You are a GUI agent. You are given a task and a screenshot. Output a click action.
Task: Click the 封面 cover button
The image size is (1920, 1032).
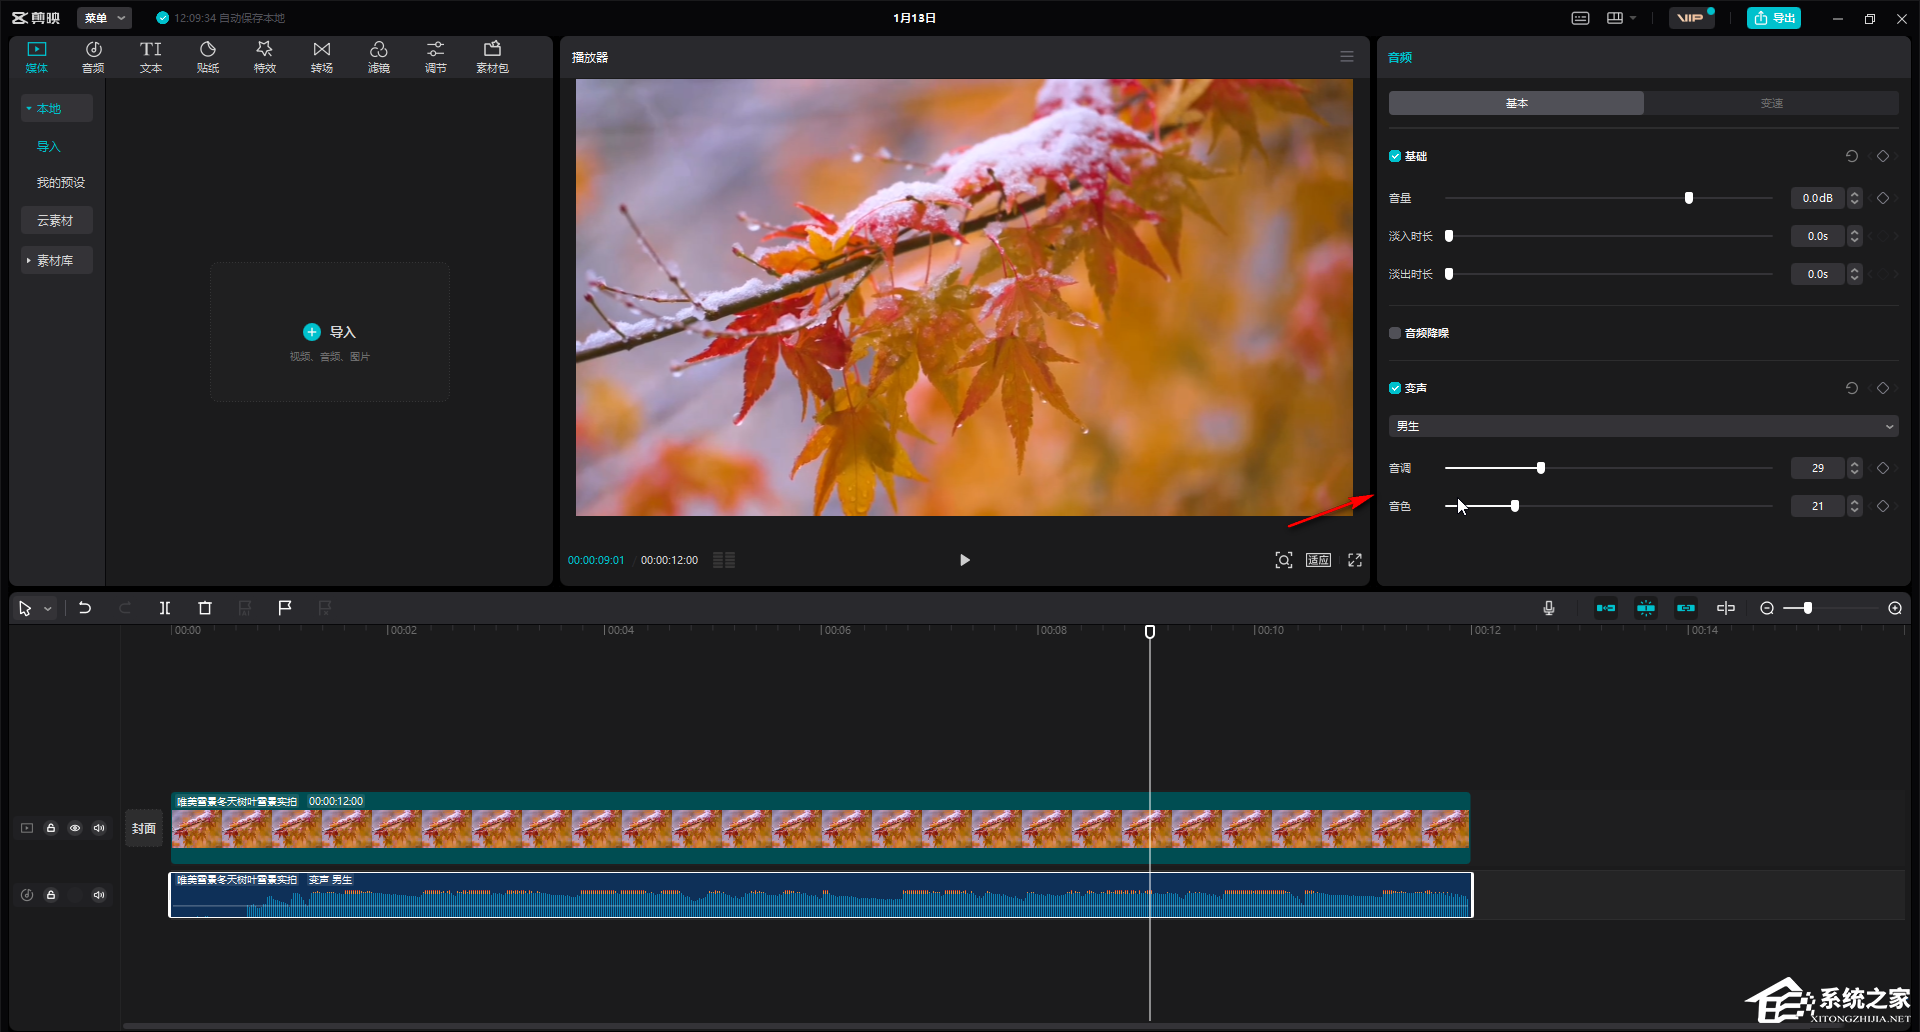[144, 828]
